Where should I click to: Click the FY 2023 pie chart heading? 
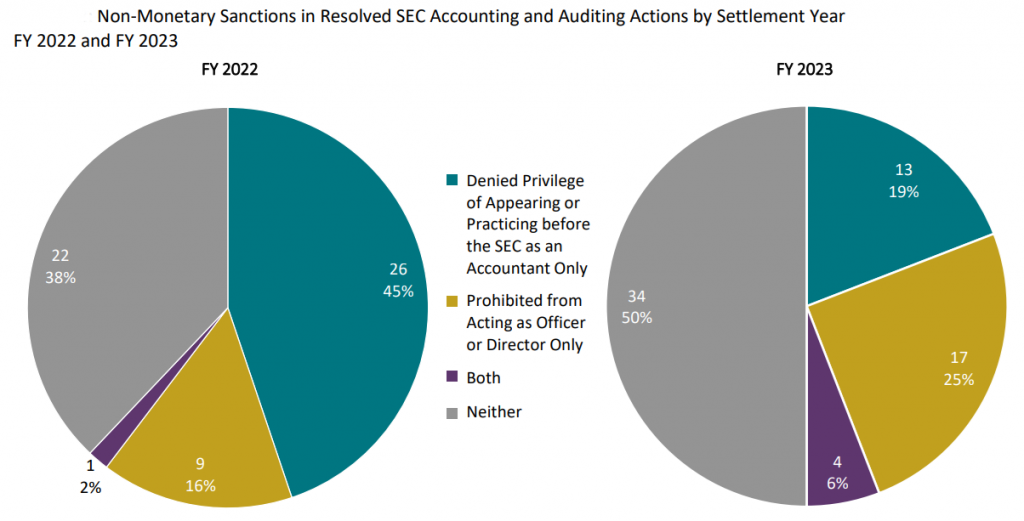[x=805, y=70]
